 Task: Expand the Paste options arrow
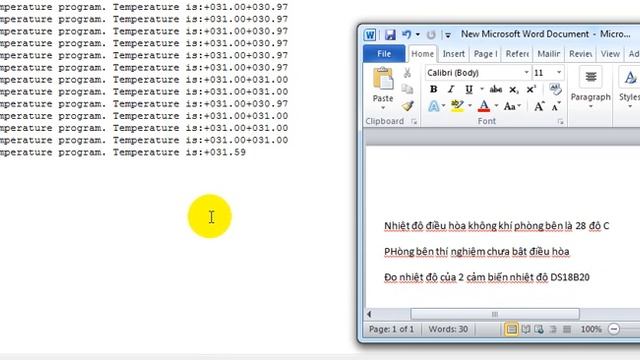(383, 108)
